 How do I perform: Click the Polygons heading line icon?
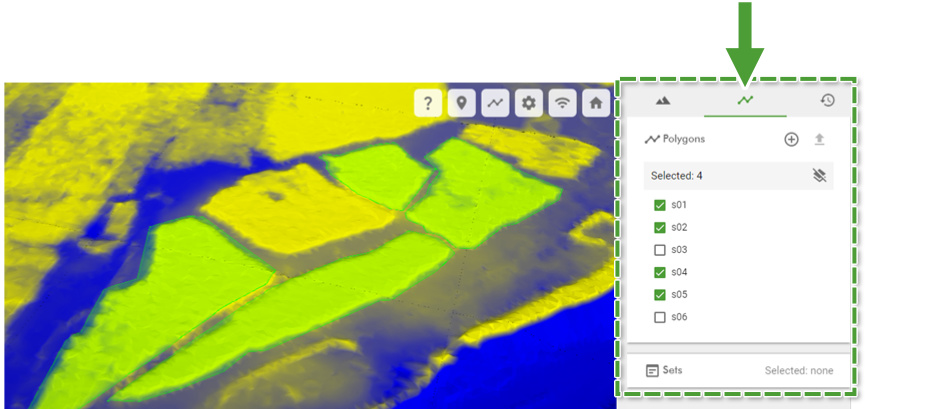click(652, 139)
